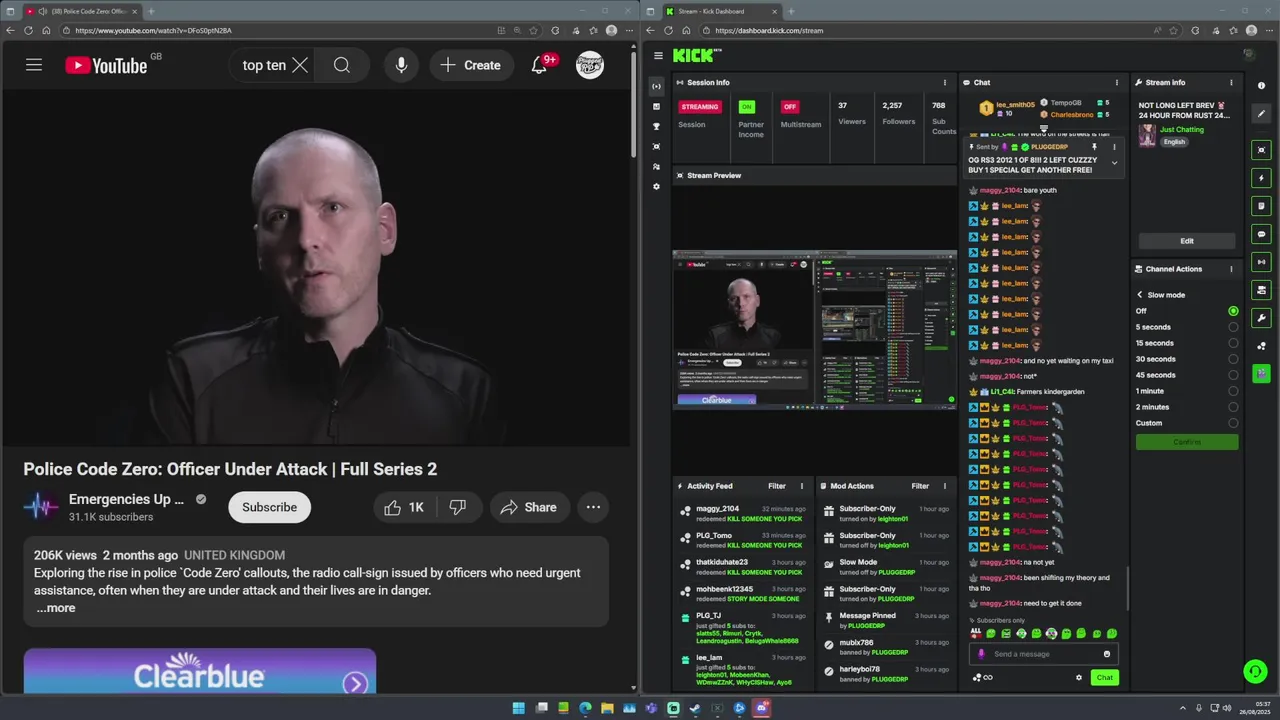Open the YouTube account avatar menu
Viewport: 1280px width, 720px height.
pyautogui.click(x=590, y=65)
